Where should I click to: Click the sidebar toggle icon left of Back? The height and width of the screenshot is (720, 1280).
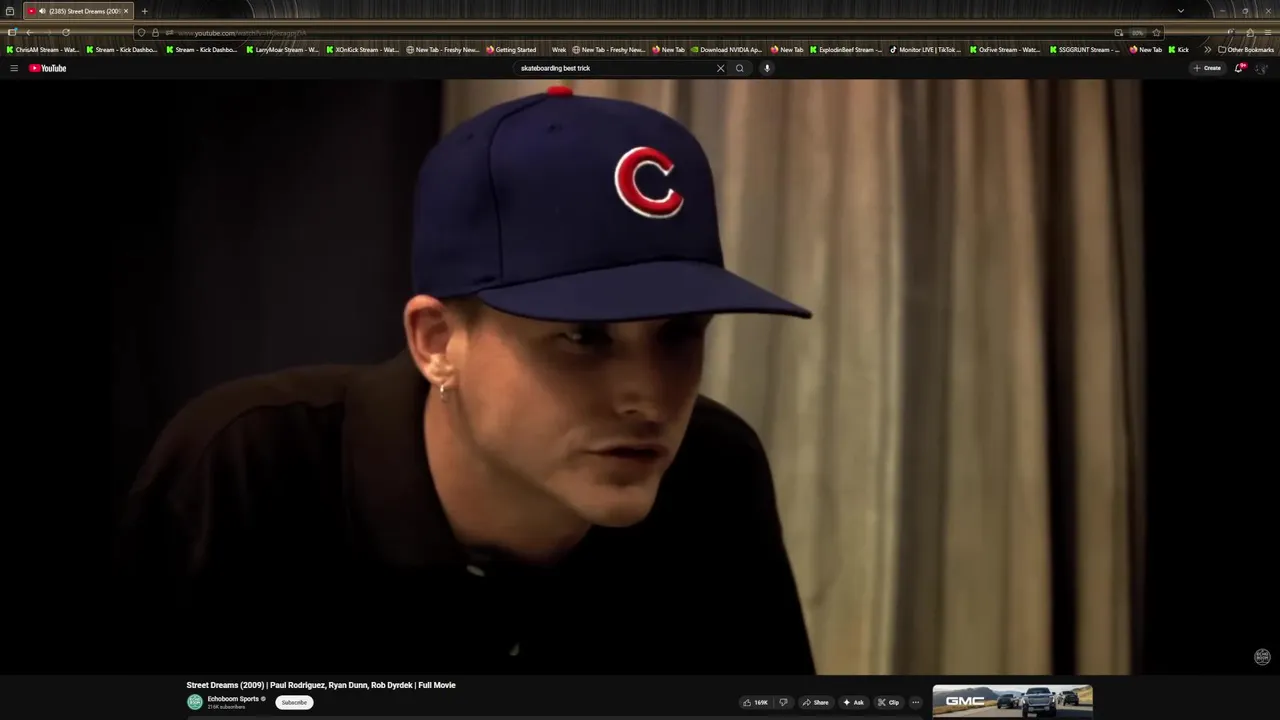pos(12,33)
